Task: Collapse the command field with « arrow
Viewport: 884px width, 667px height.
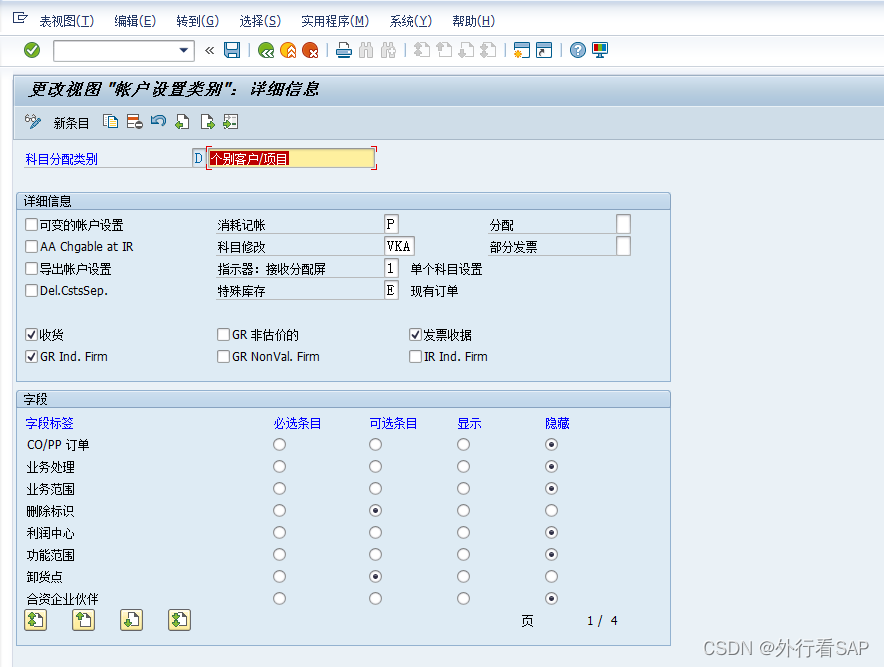Action: pos(210,50)
